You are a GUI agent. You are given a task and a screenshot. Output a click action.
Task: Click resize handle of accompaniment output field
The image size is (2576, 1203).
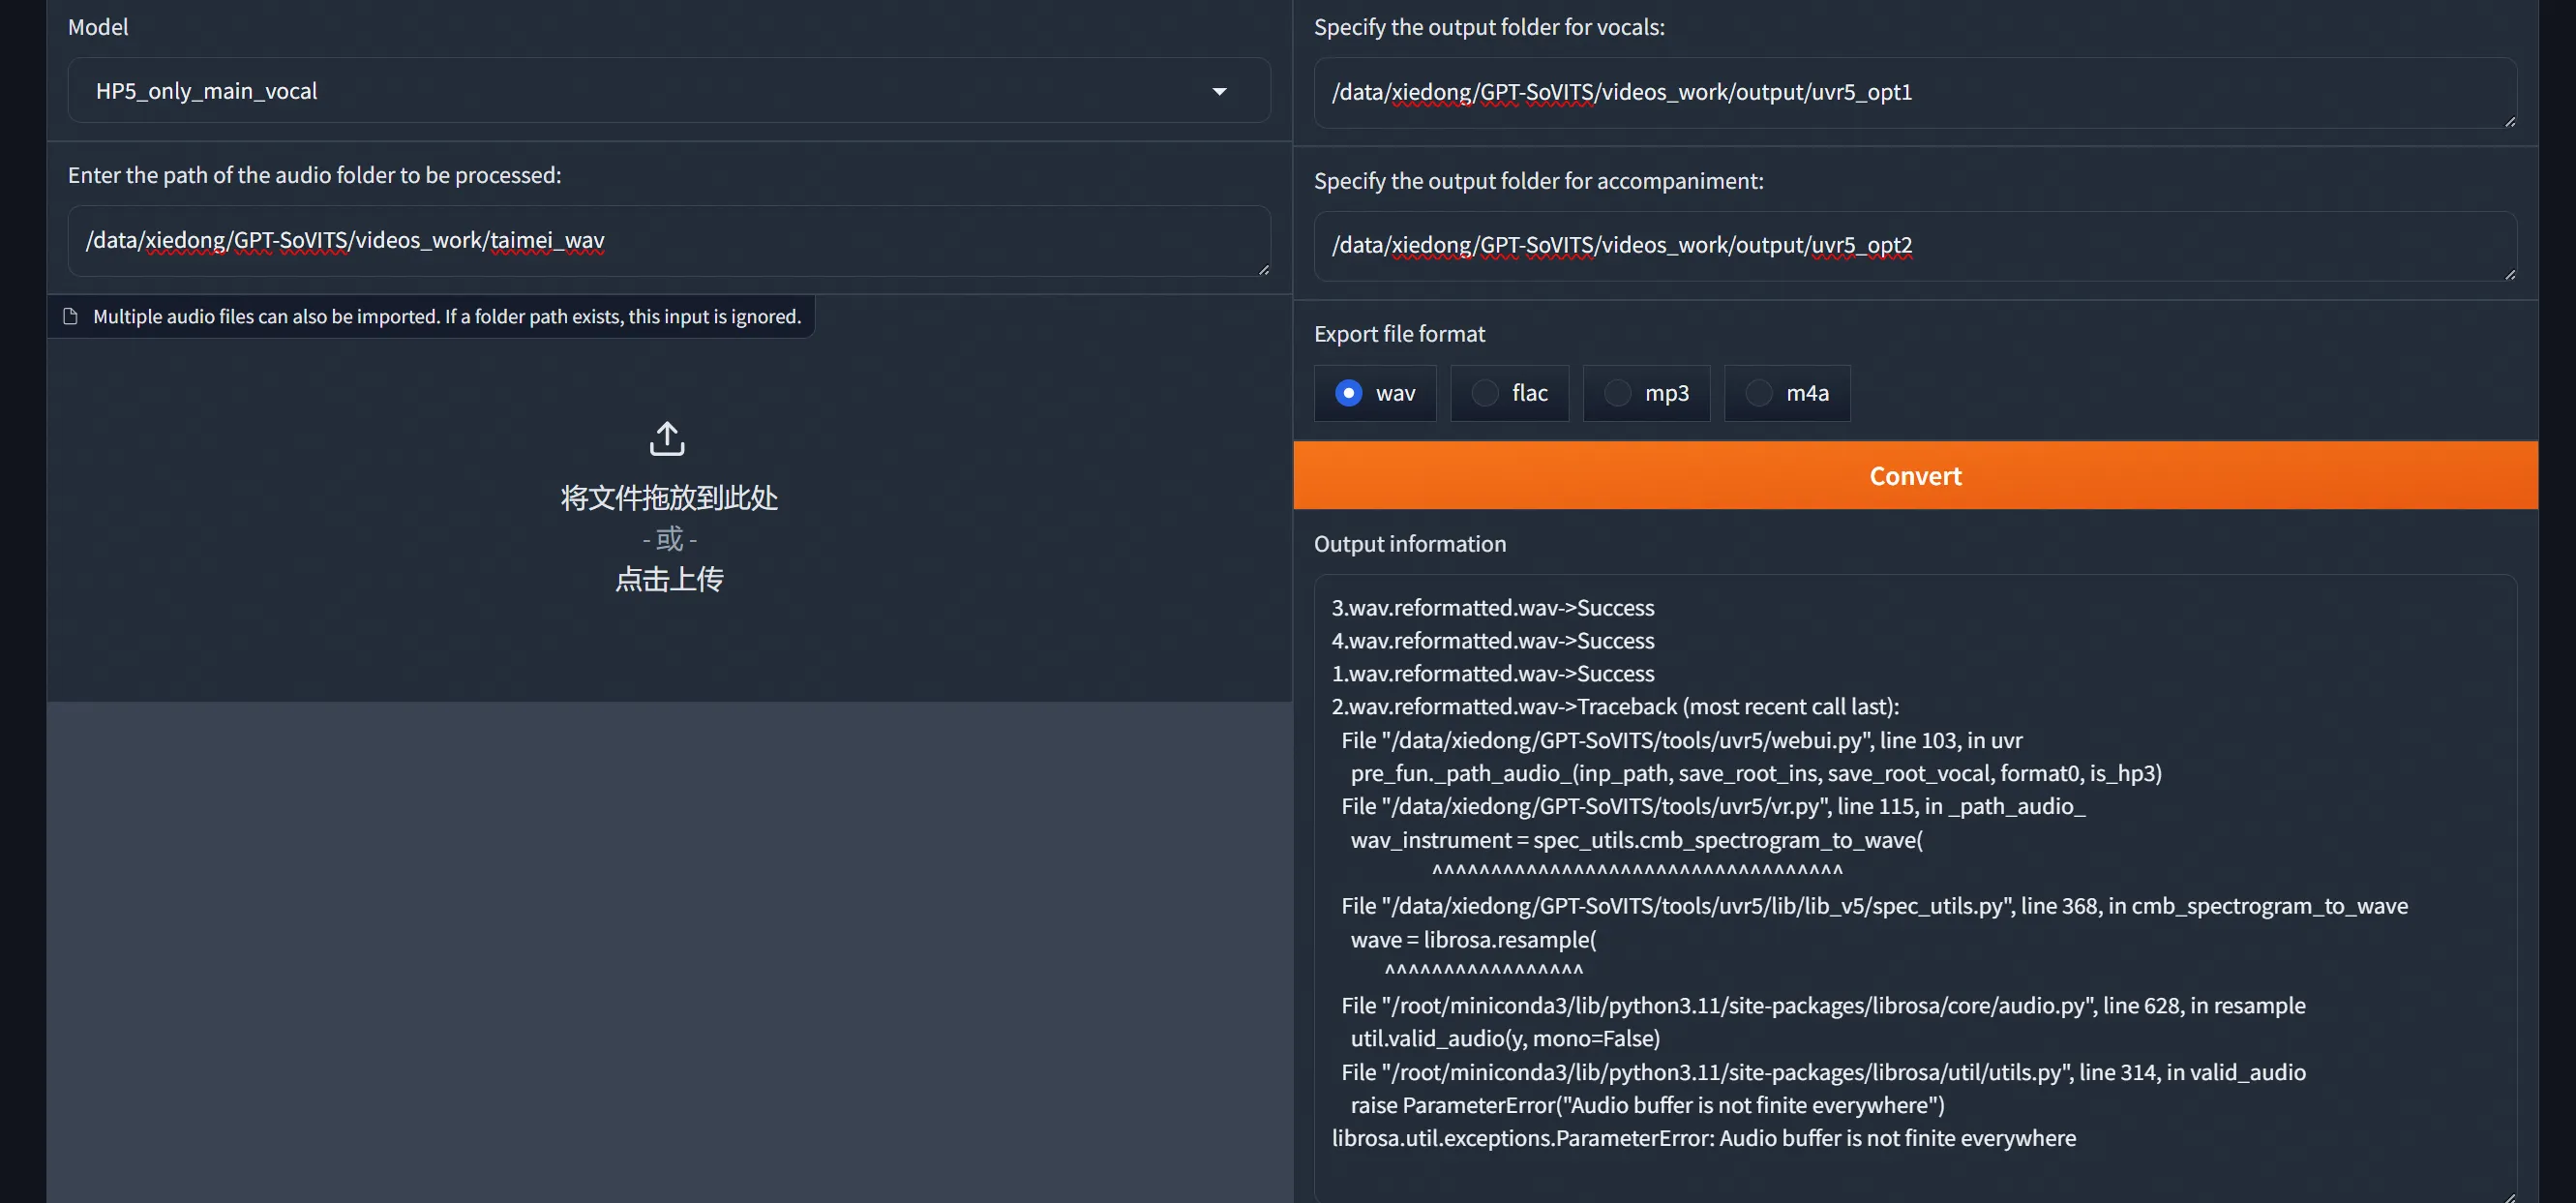(2509, 274)
